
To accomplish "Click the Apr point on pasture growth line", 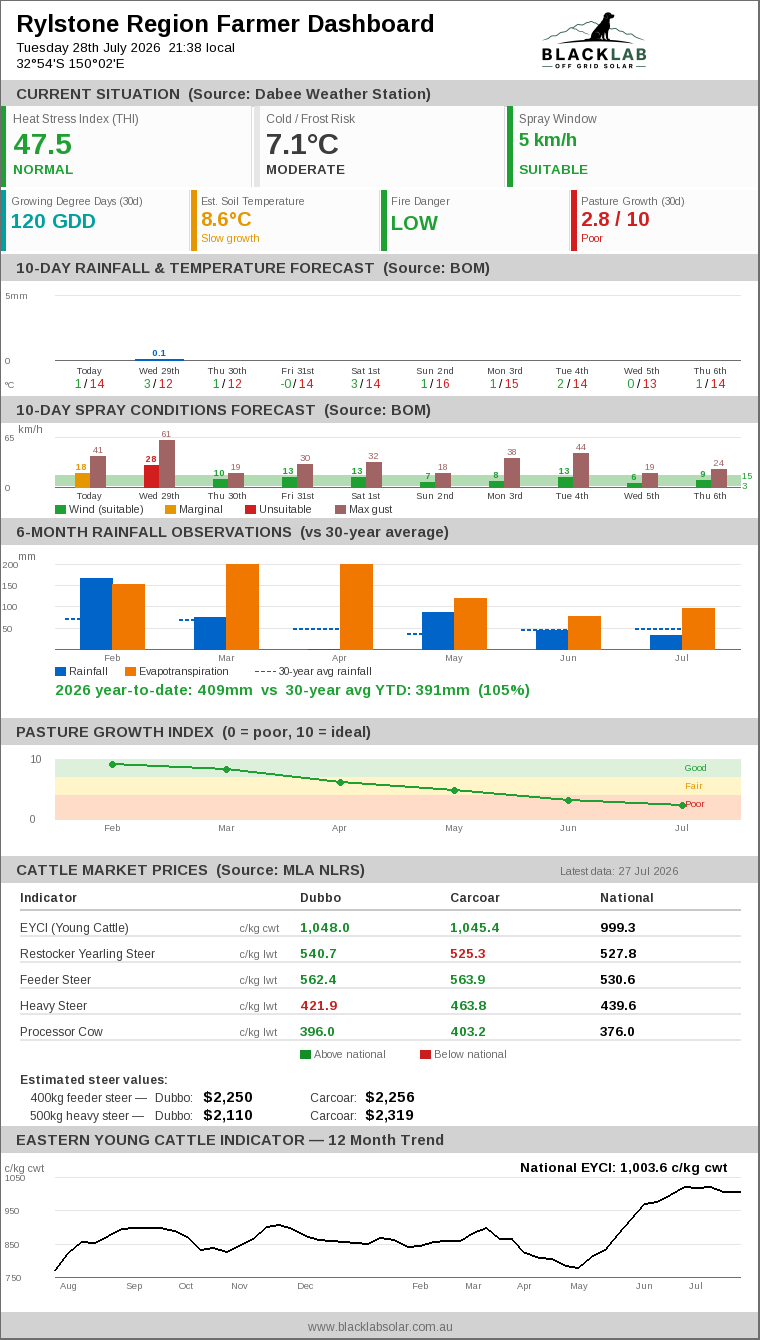I will (x=340, y=782).
